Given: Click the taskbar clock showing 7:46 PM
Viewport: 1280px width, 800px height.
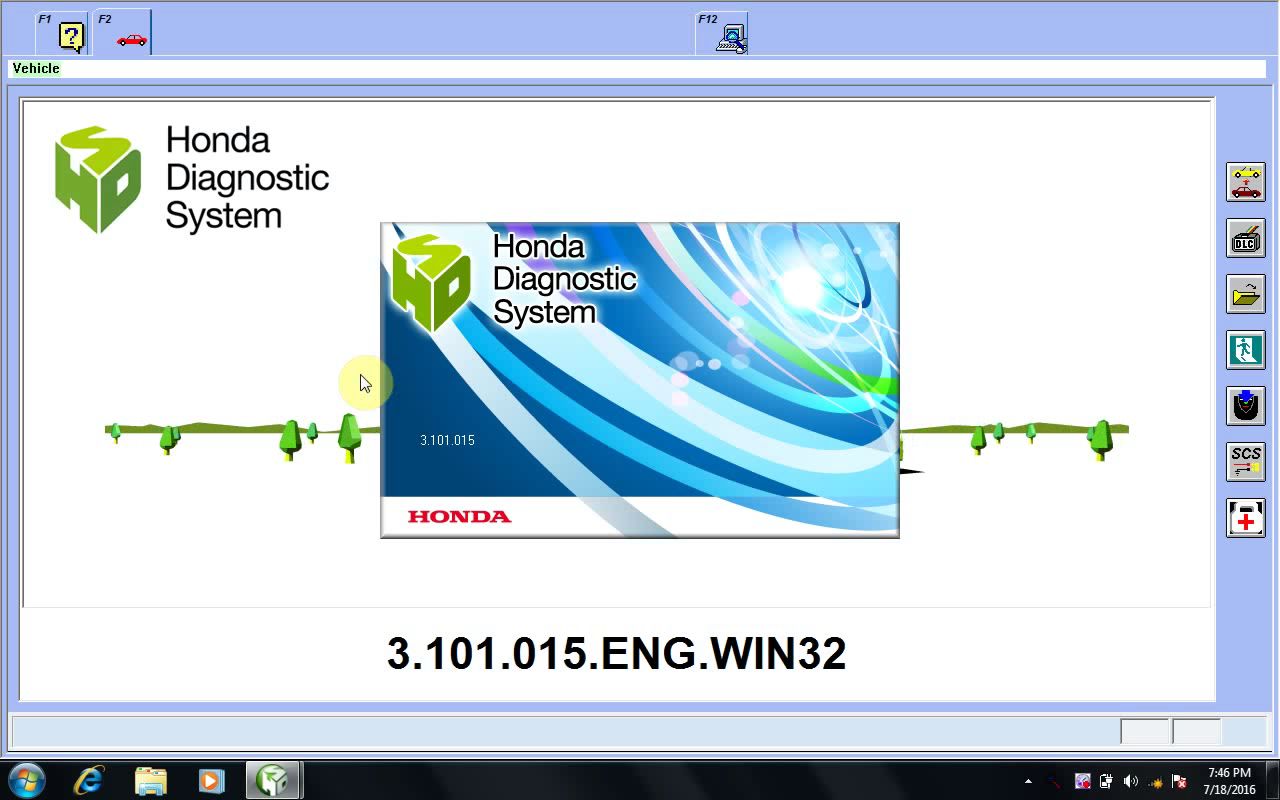Looking at the screenshot, I should [x=1229, y=781].
